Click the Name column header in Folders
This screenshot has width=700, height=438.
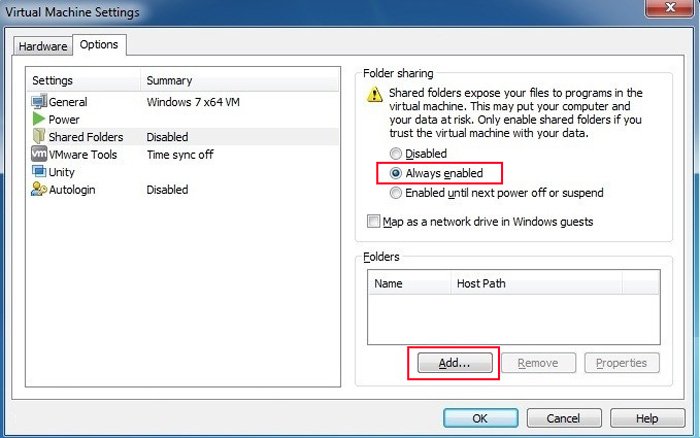tap(409, 284)
